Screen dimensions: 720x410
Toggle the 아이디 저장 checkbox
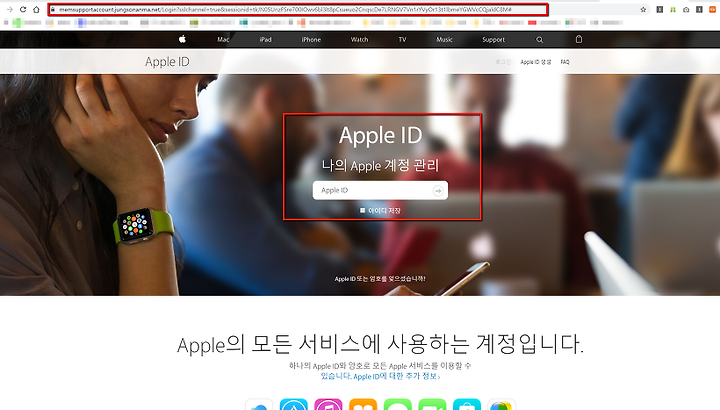click(x=362, y=210)
